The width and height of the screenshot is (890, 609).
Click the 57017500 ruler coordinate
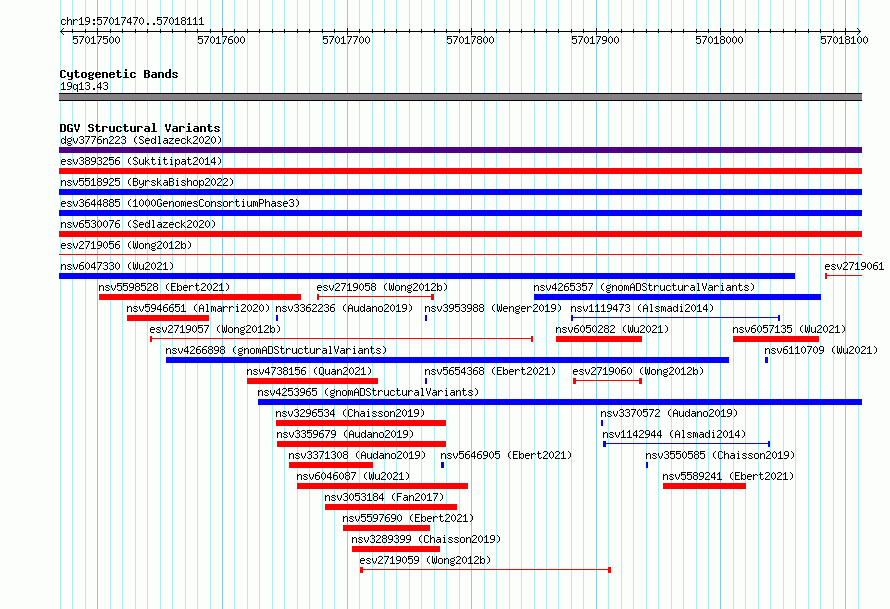[96, 40]
